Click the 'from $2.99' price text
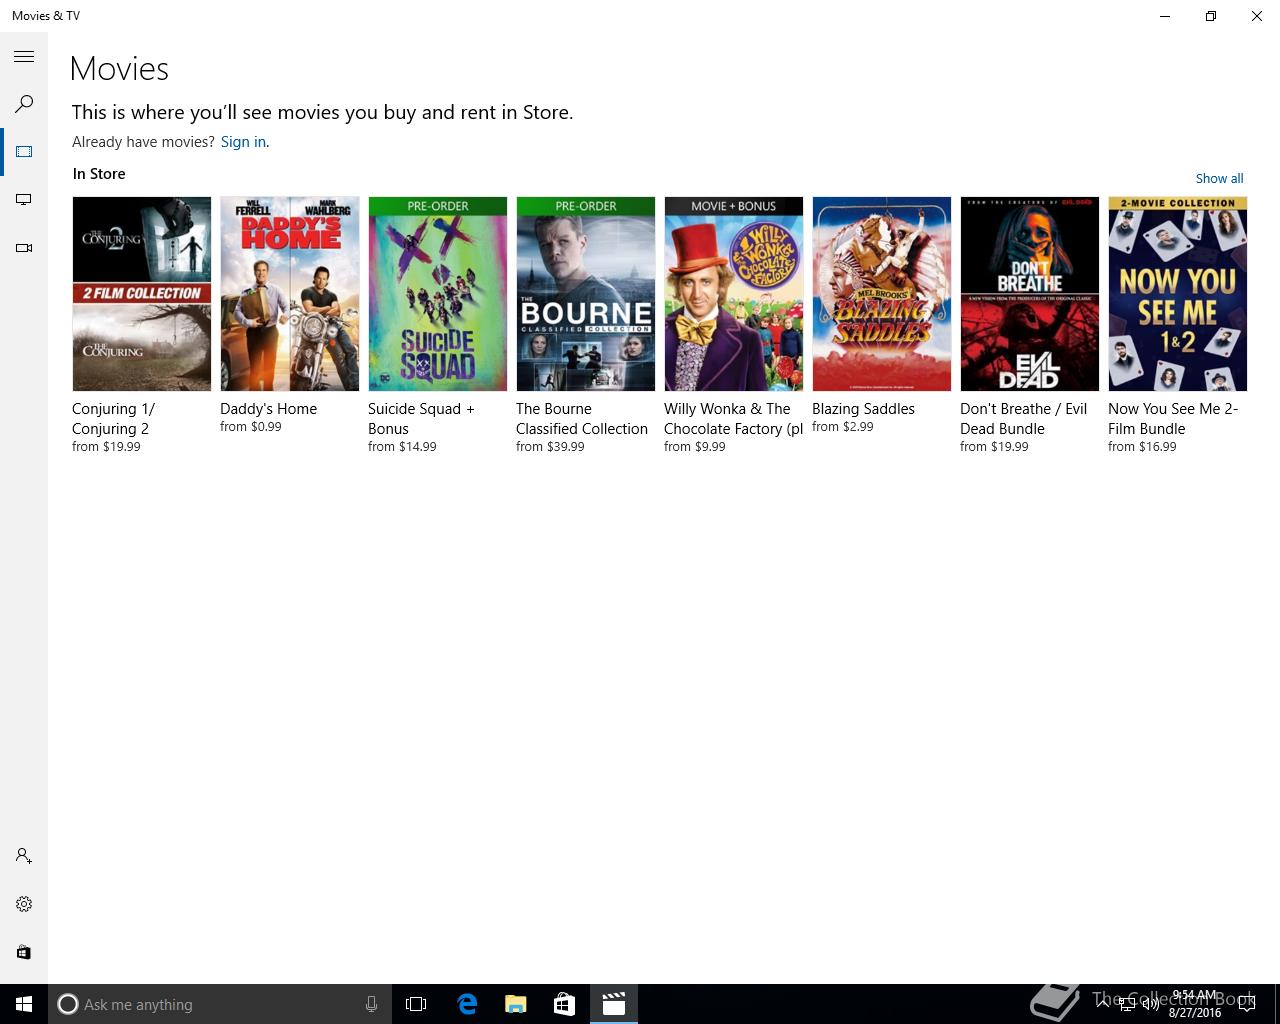Screen dimensions: 1280x1024 [x=843, y=427]
